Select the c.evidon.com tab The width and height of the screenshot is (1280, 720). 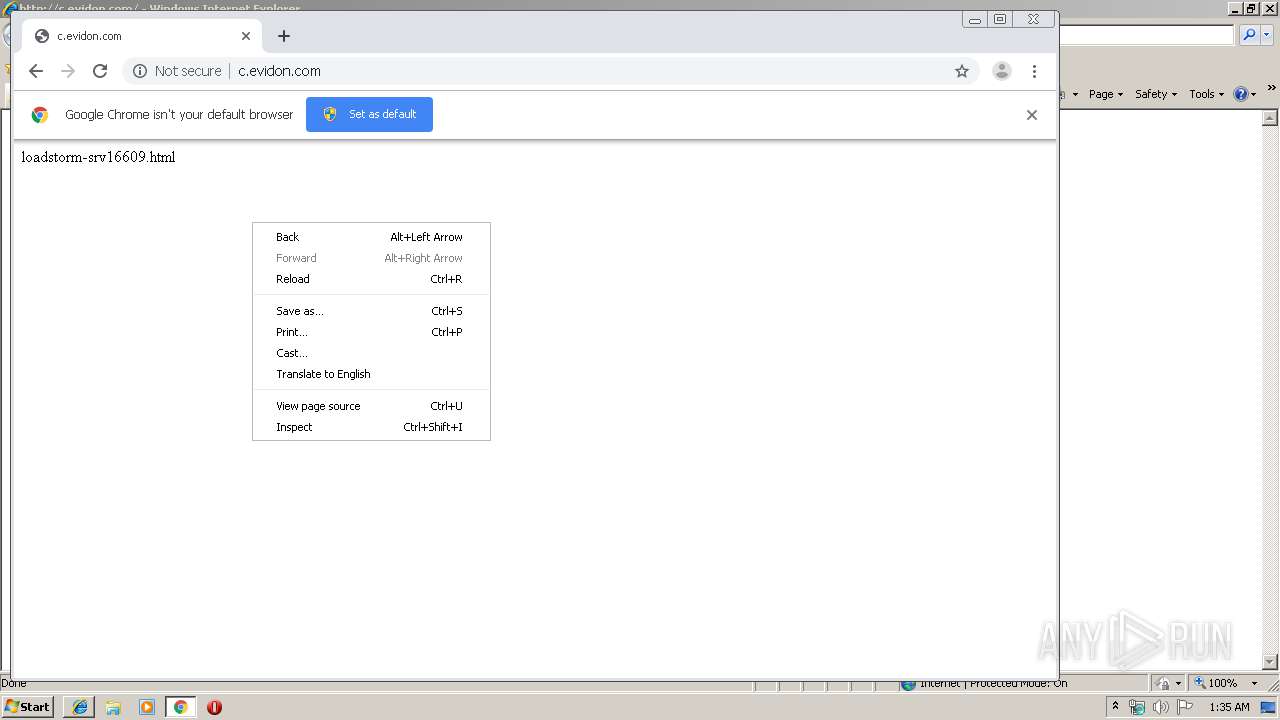pos(140,36)
